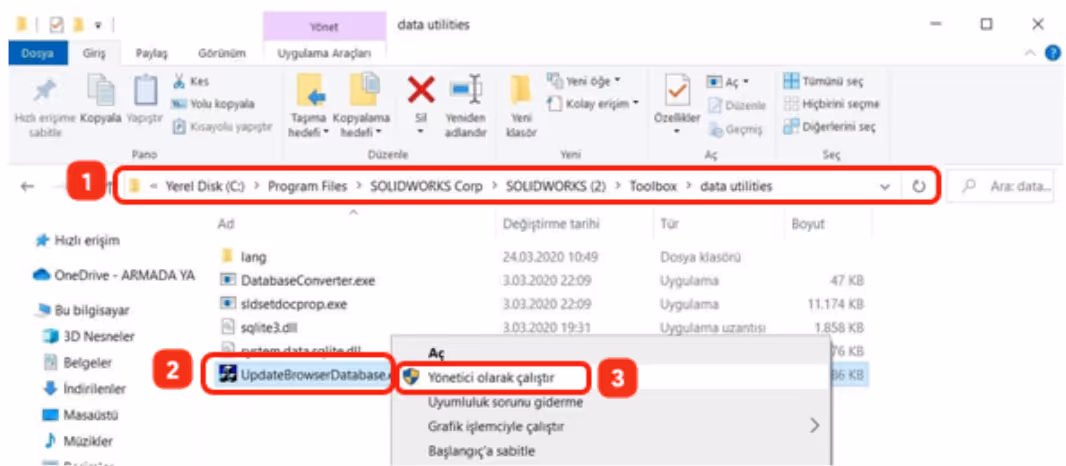Click the Yapıştır clipboard icon

pyautogui.click(x=145, y=90)
